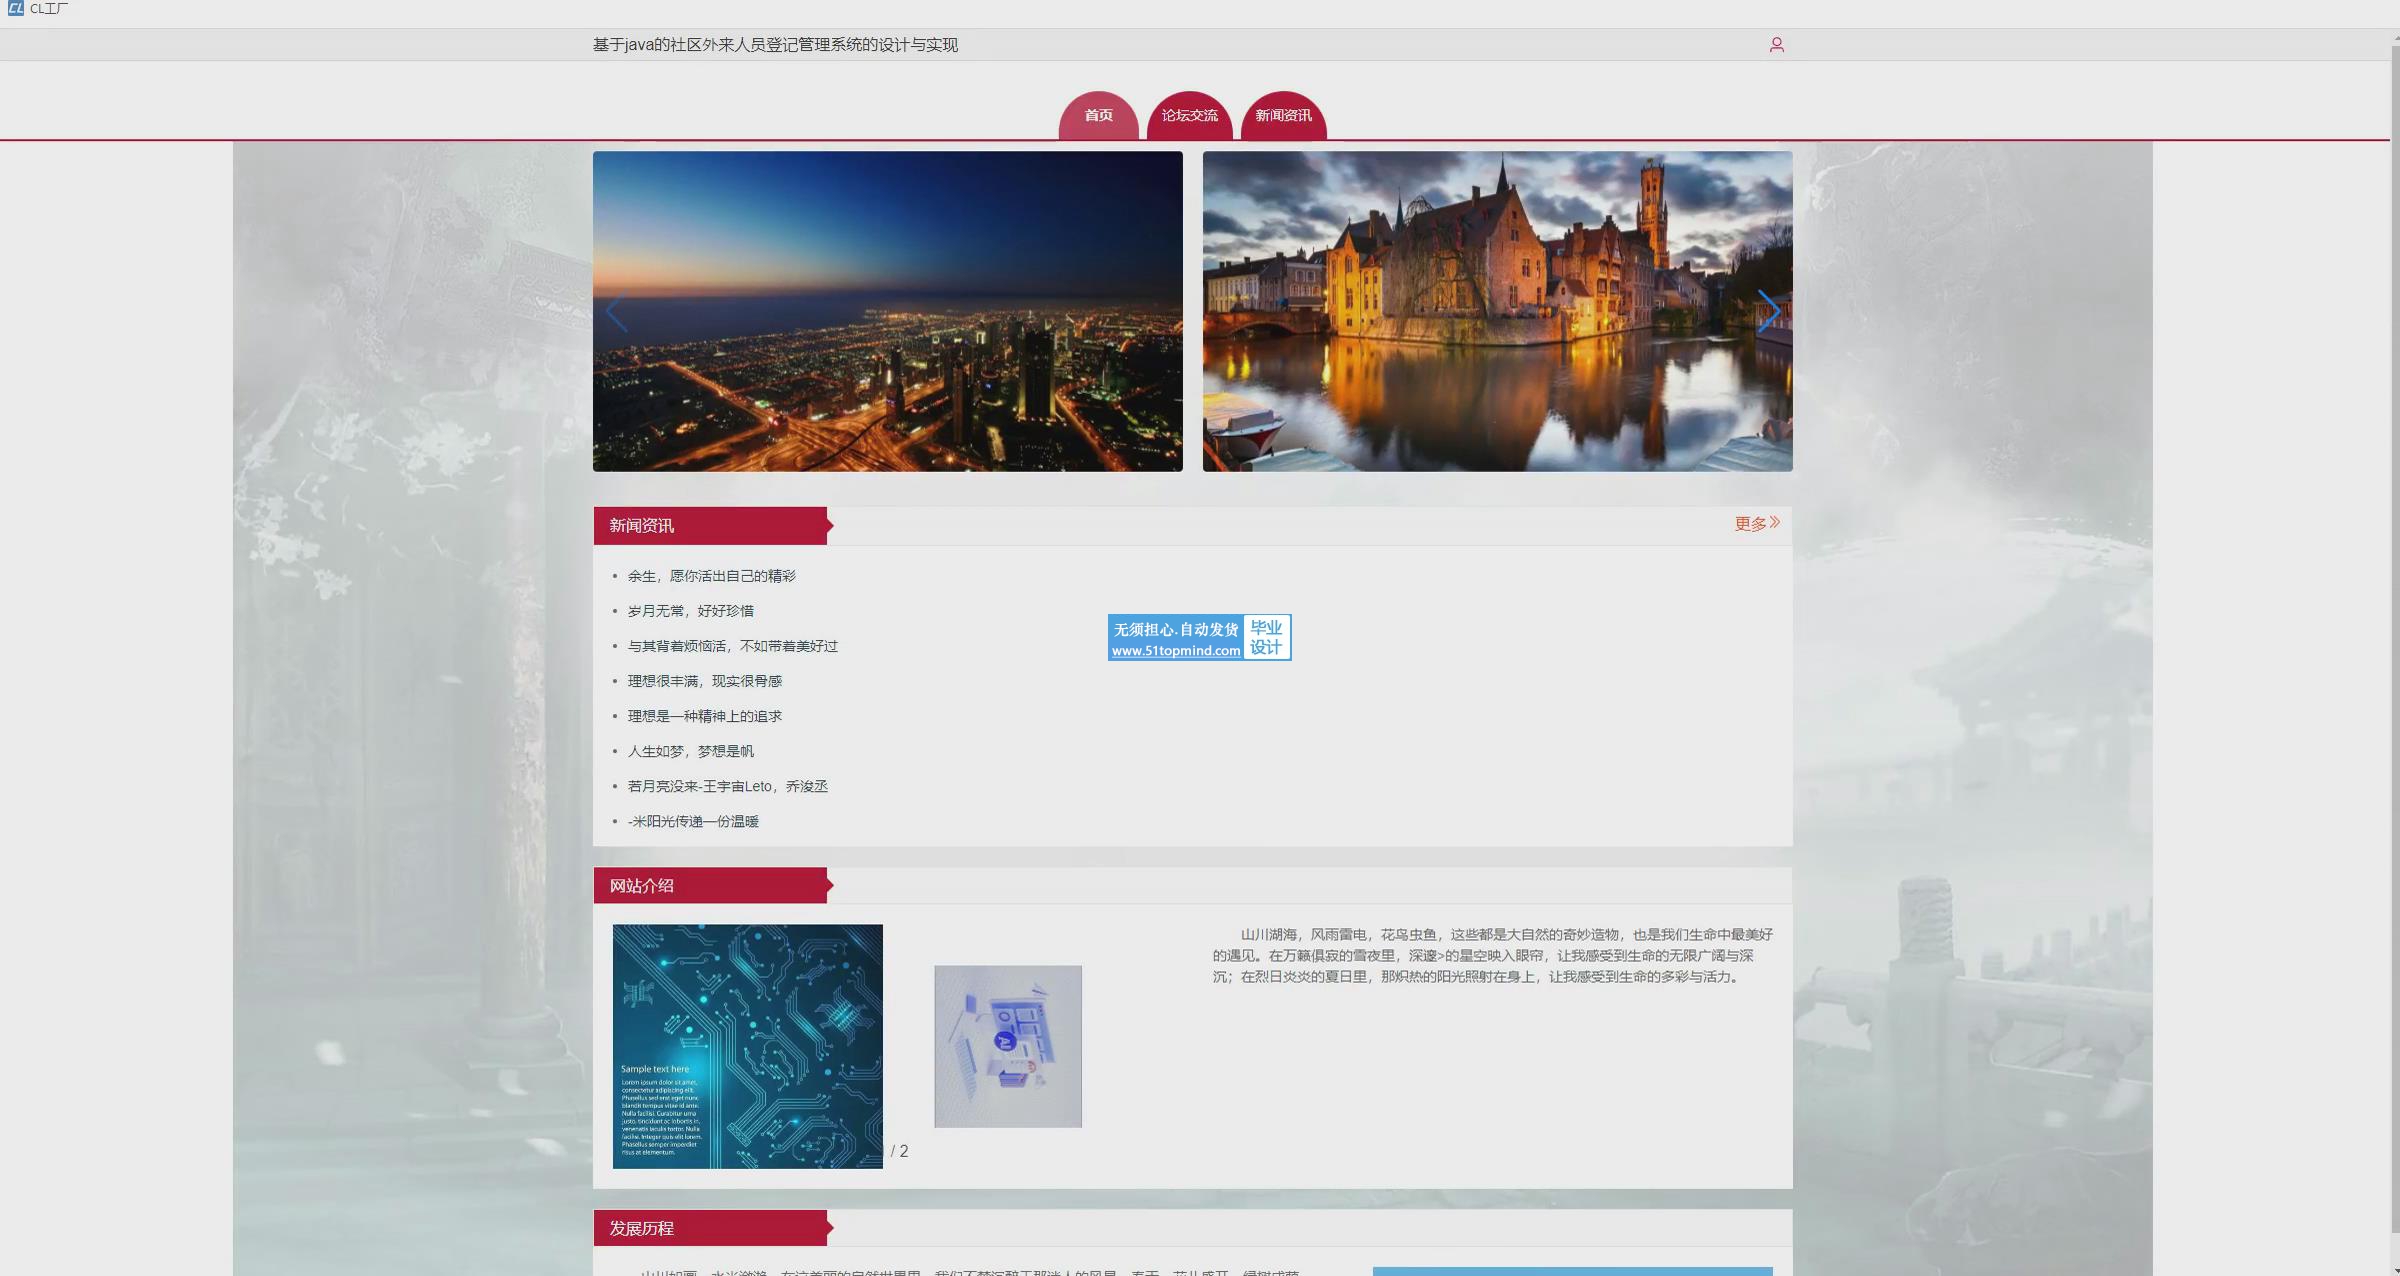Open news item 一米阳光传递一份温暖

(693, 821)
